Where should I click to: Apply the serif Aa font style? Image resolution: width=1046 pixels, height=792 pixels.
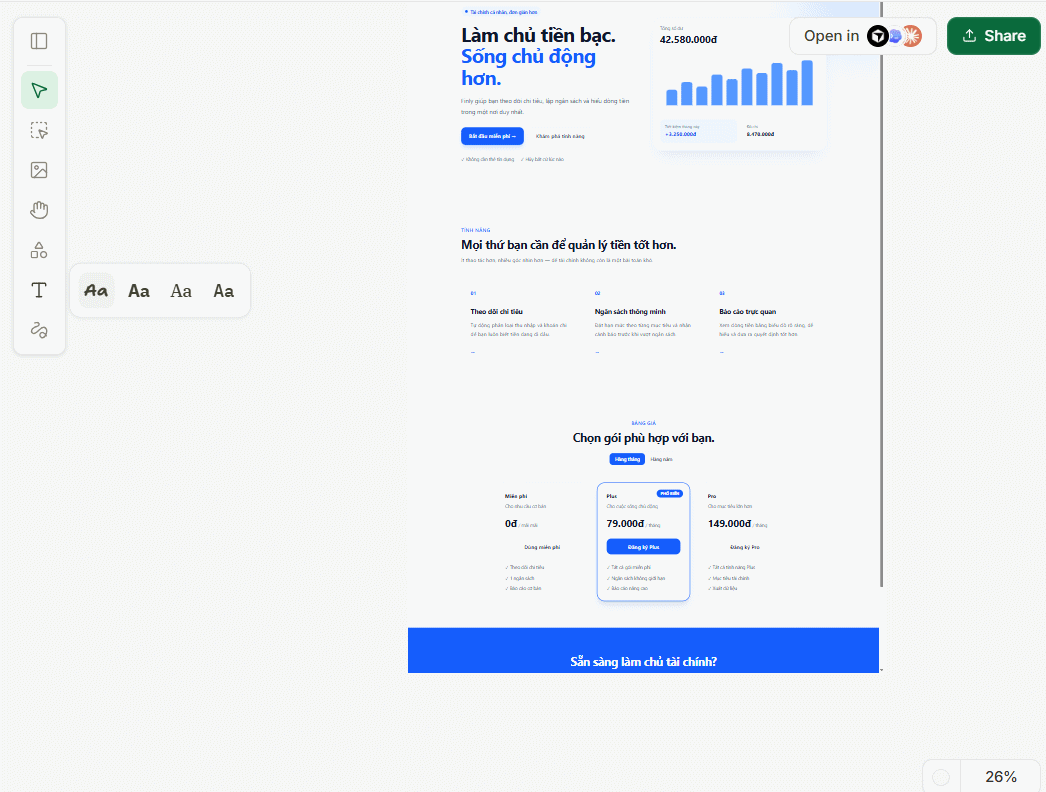pos(181,291)
